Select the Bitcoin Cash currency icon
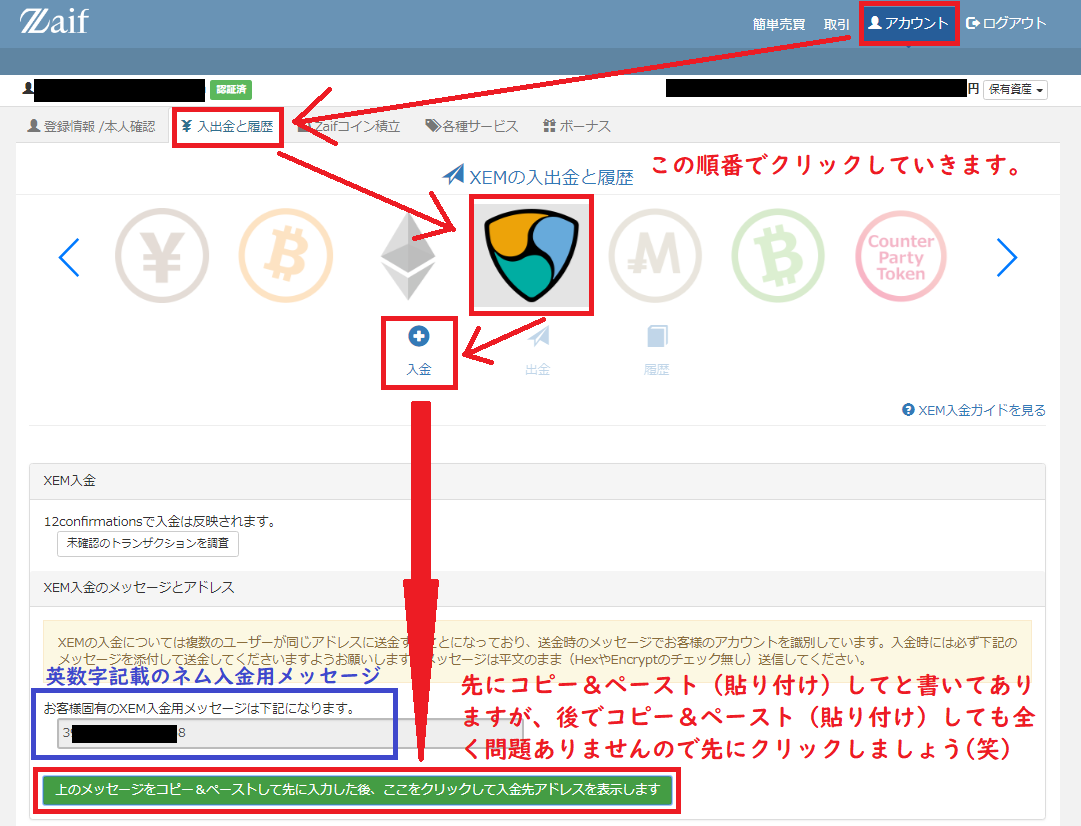The image size is (1081, 826). [778, 255]
